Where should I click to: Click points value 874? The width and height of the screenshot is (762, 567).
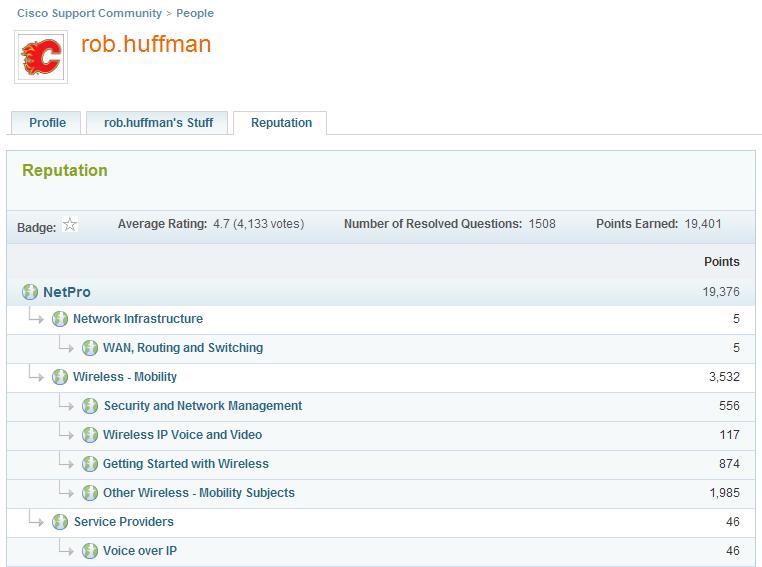729,464
